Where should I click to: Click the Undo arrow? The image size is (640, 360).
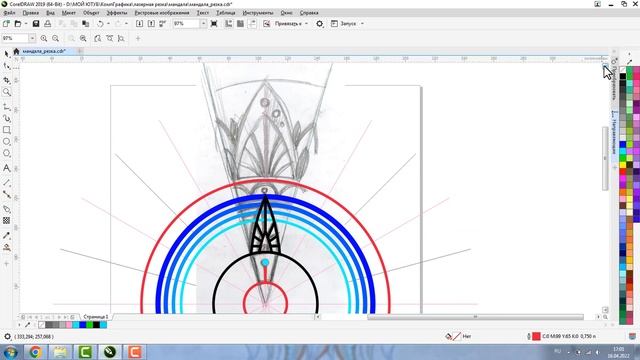[x=100, y=24]
